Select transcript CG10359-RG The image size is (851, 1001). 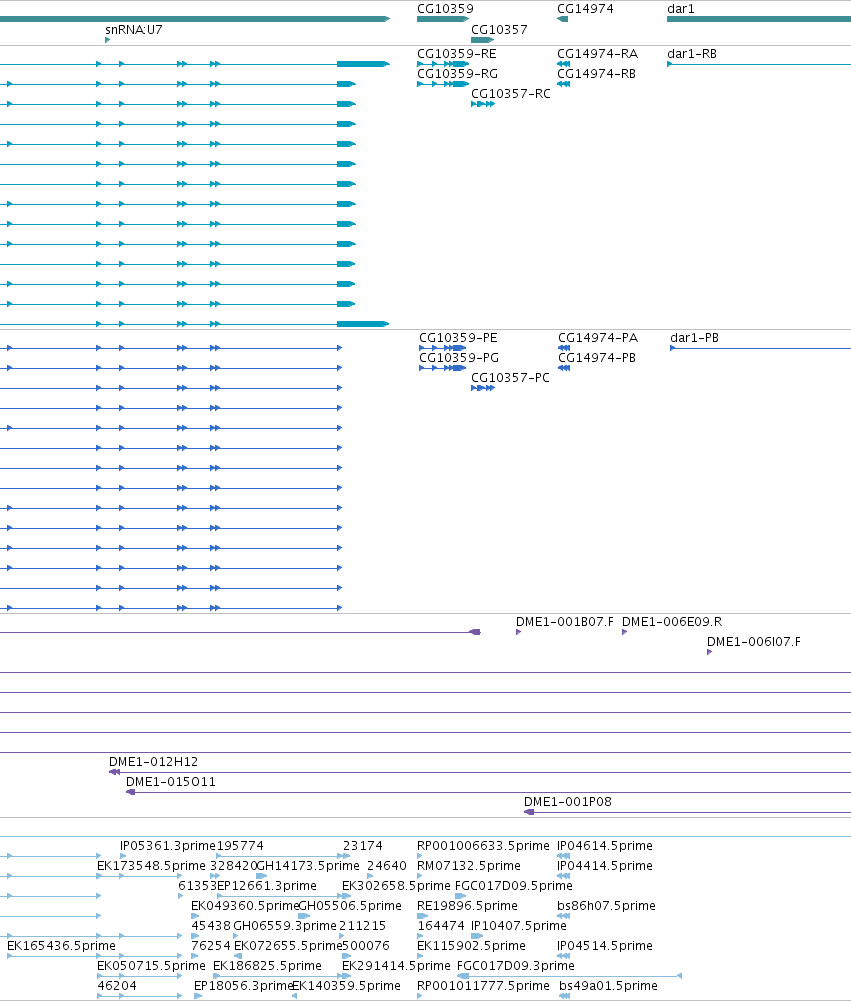click(x=457, y=73)
